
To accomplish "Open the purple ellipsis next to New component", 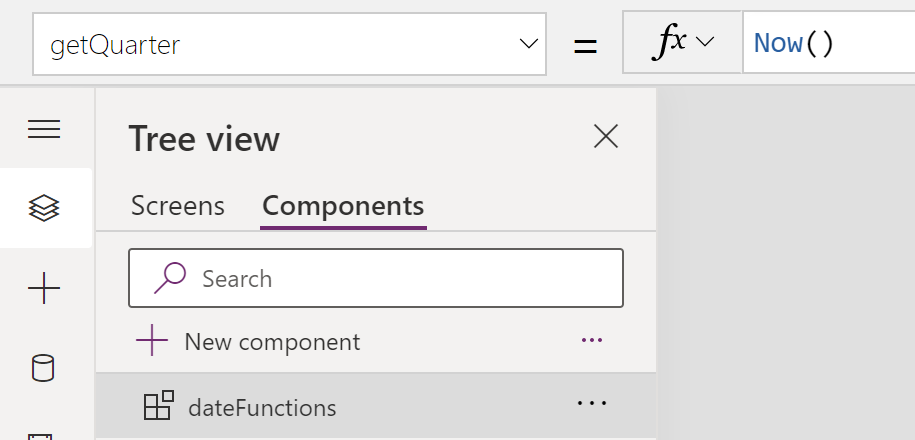I will 592,340.
